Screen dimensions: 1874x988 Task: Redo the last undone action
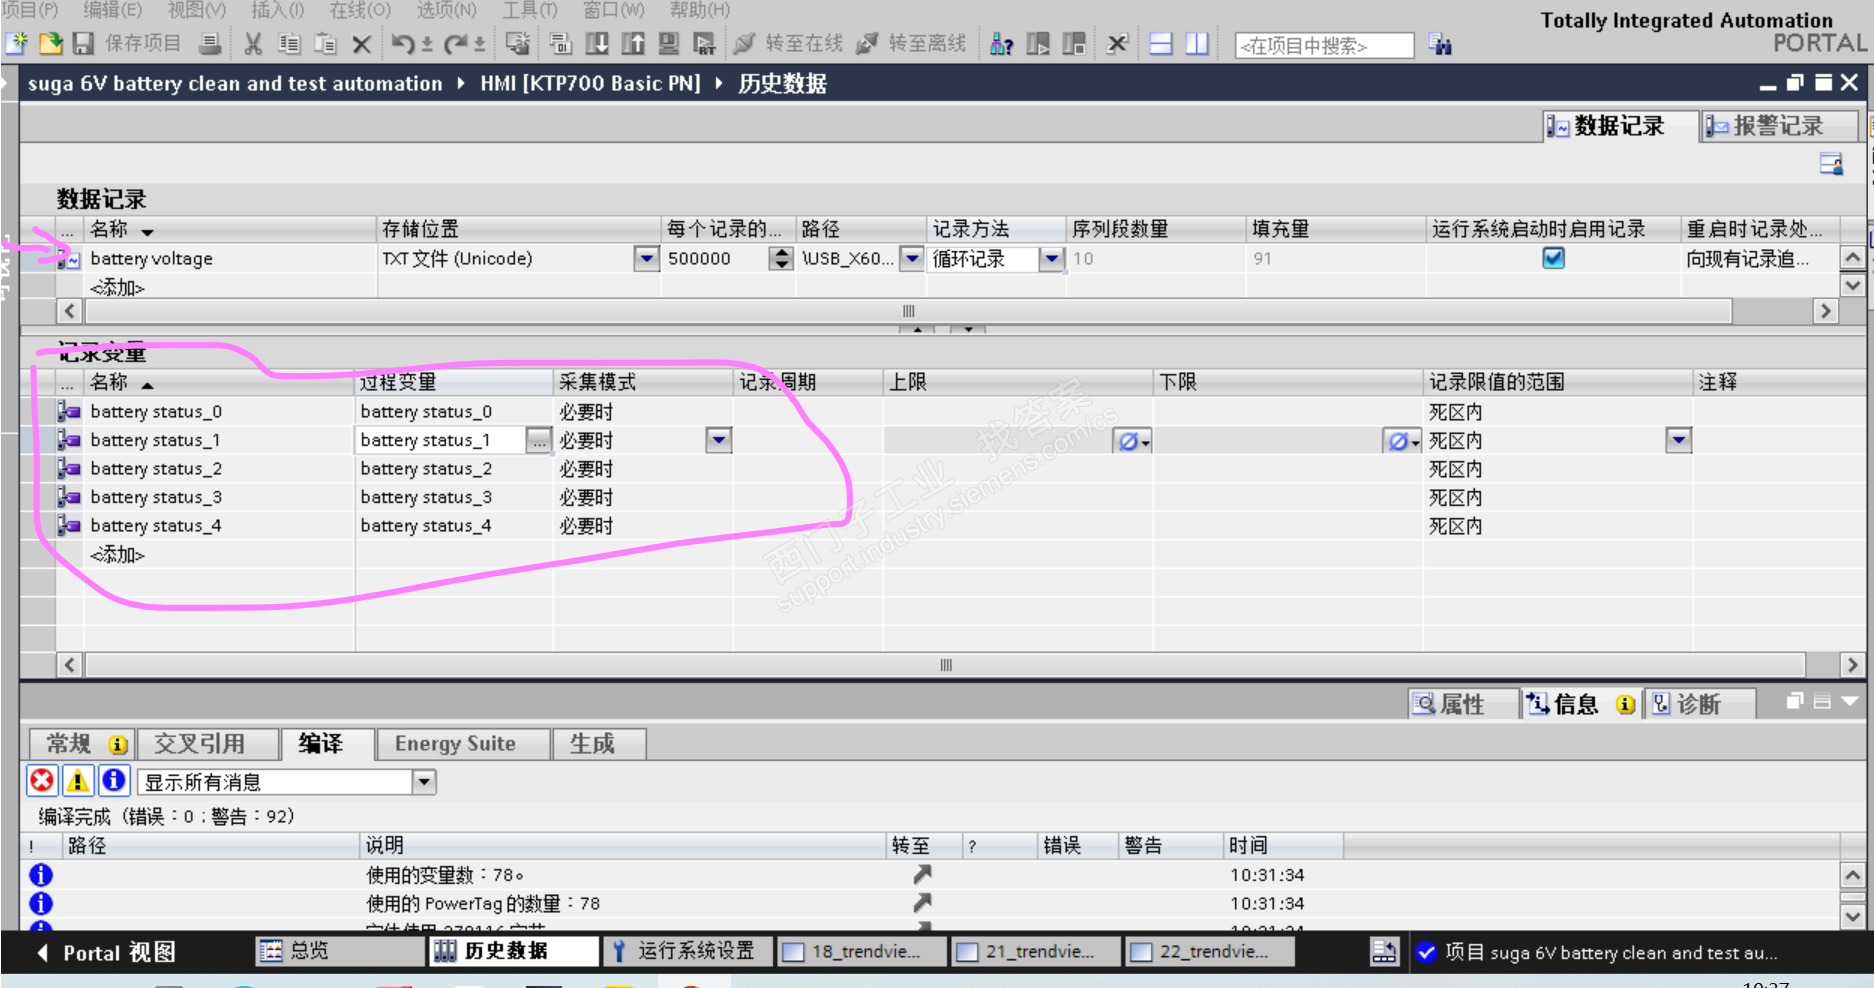(457, 44)
